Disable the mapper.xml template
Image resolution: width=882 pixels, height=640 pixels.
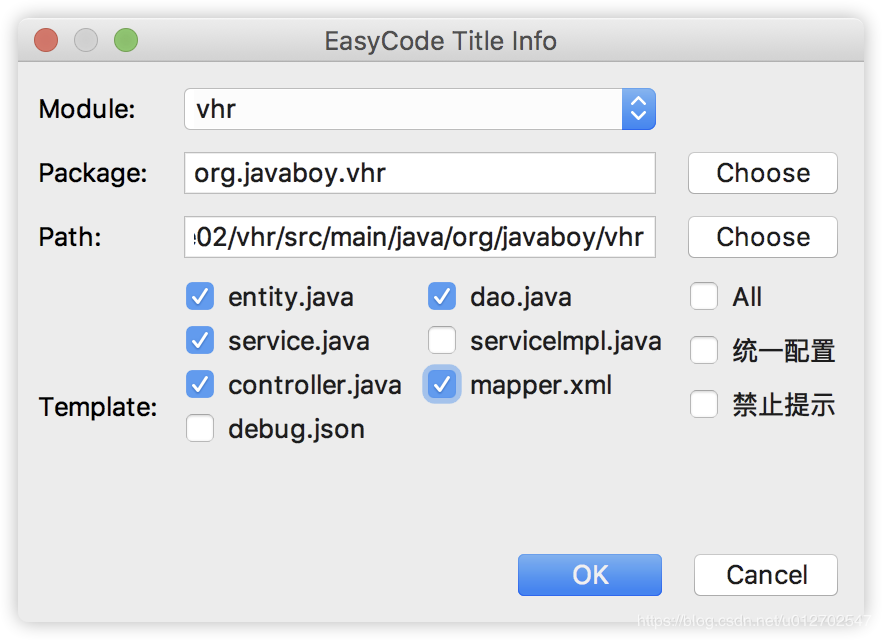[441, 384]
